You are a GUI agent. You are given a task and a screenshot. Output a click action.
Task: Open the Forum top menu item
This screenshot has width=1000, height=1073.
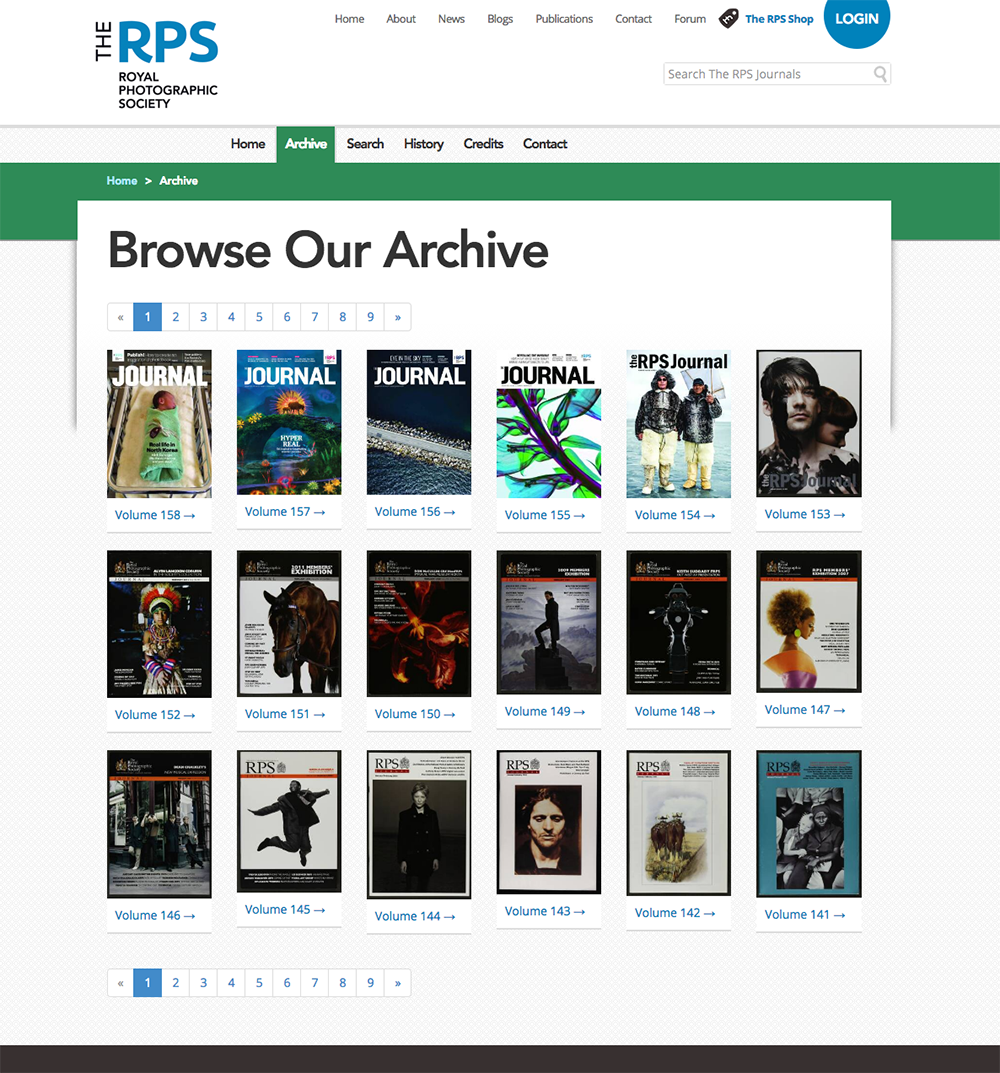[690, 19]
